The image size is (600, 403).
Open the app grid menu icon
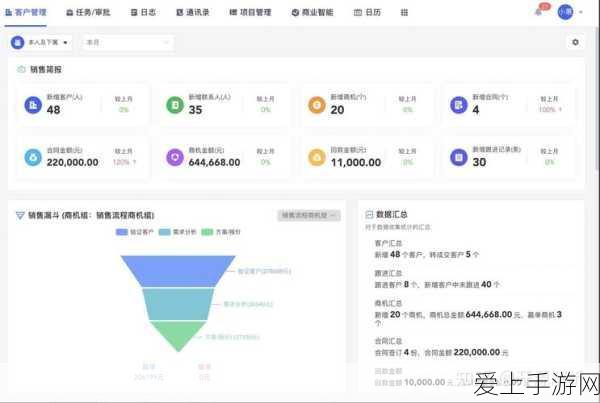[x=404, y=12]
